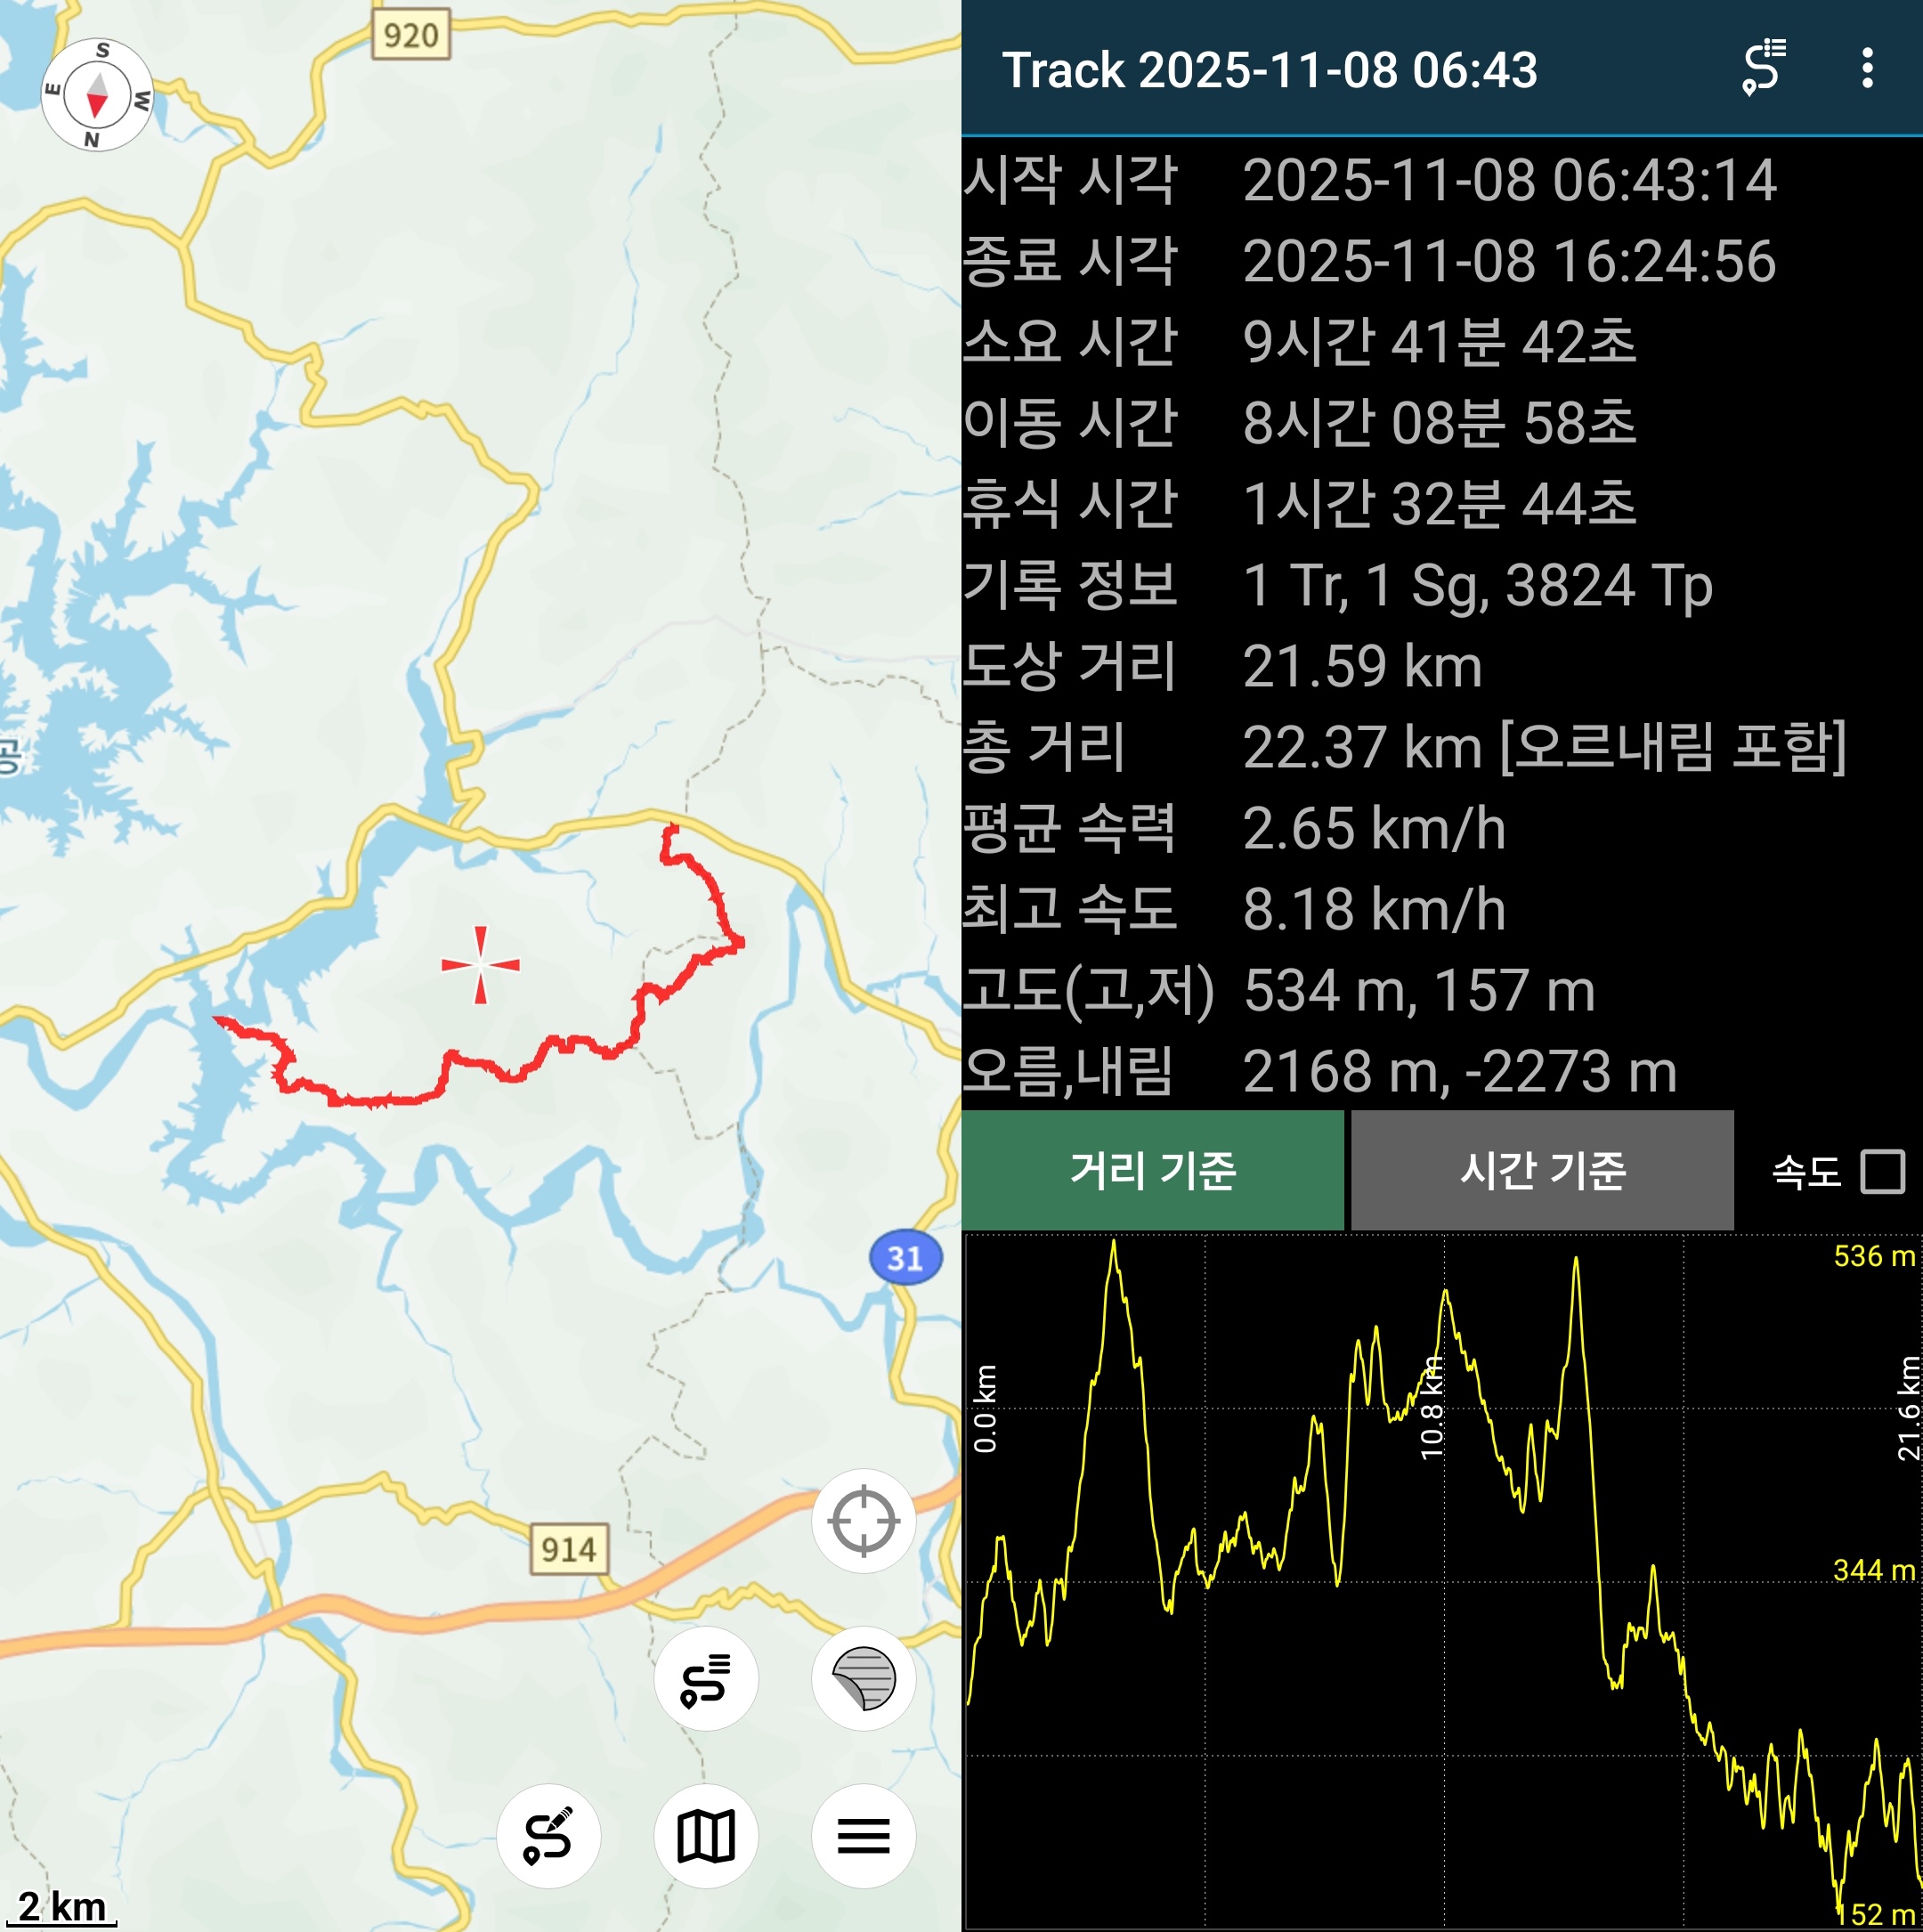
Task: Enable the 속도 speed checkbox
Action: pyautogui.click(x=1882, y=1171)
